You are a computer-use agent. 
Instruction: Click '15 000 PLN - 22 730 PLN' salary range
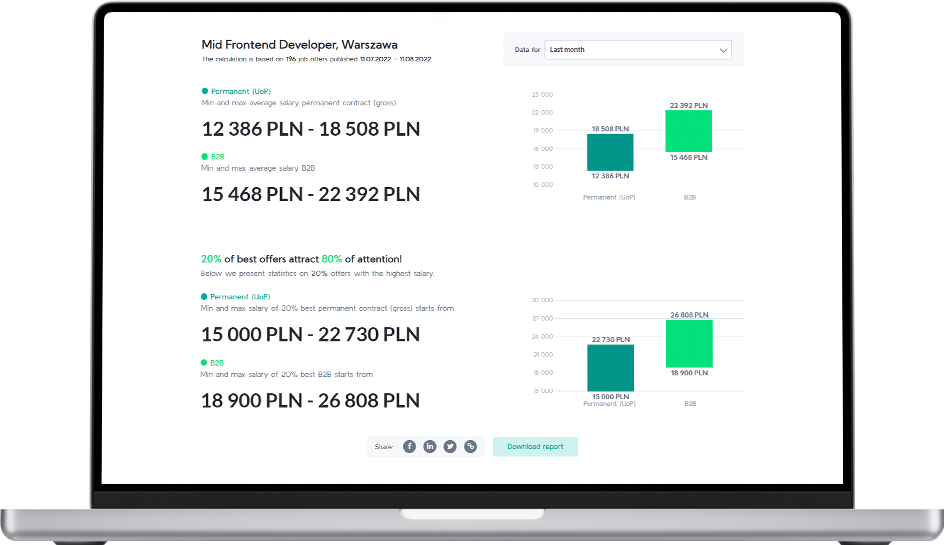310,334
